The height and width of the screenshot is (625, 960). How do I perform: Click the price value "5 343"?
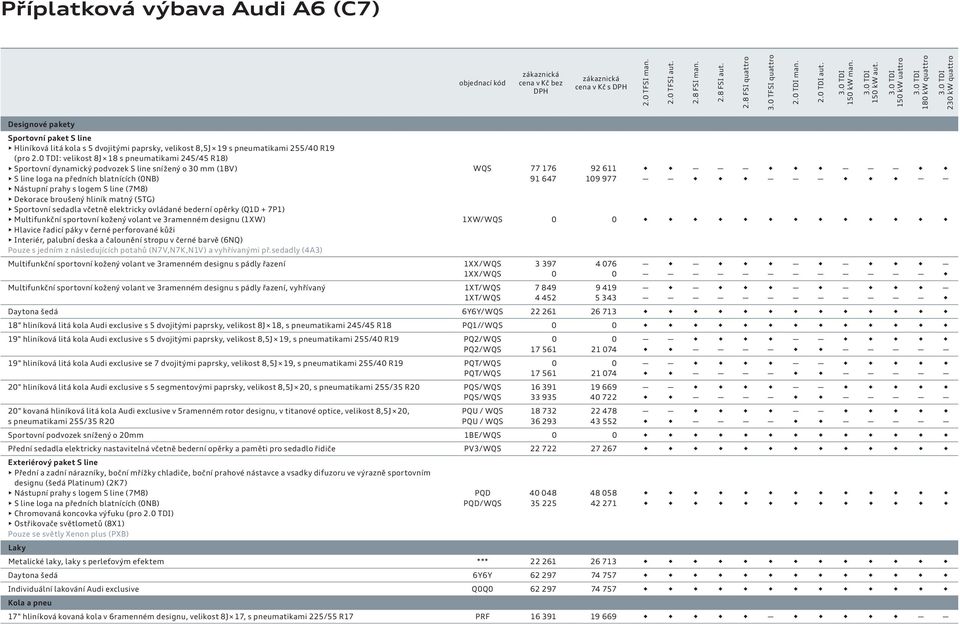point(606,298)
